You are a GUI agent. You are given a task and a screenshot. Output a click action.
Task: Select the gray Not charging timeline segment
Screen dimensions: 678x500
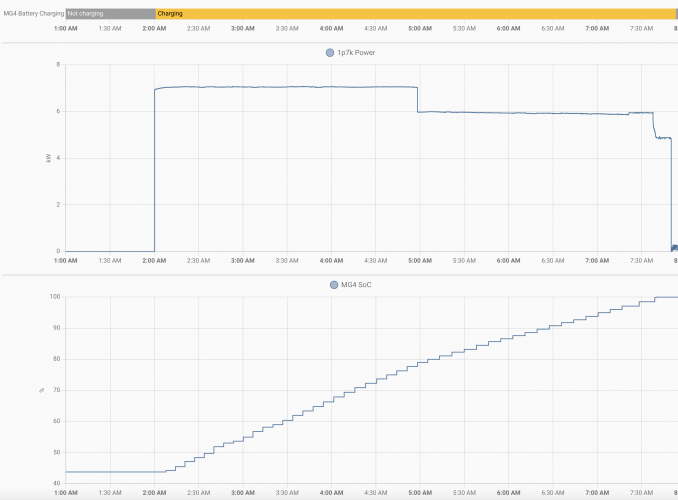110,14
